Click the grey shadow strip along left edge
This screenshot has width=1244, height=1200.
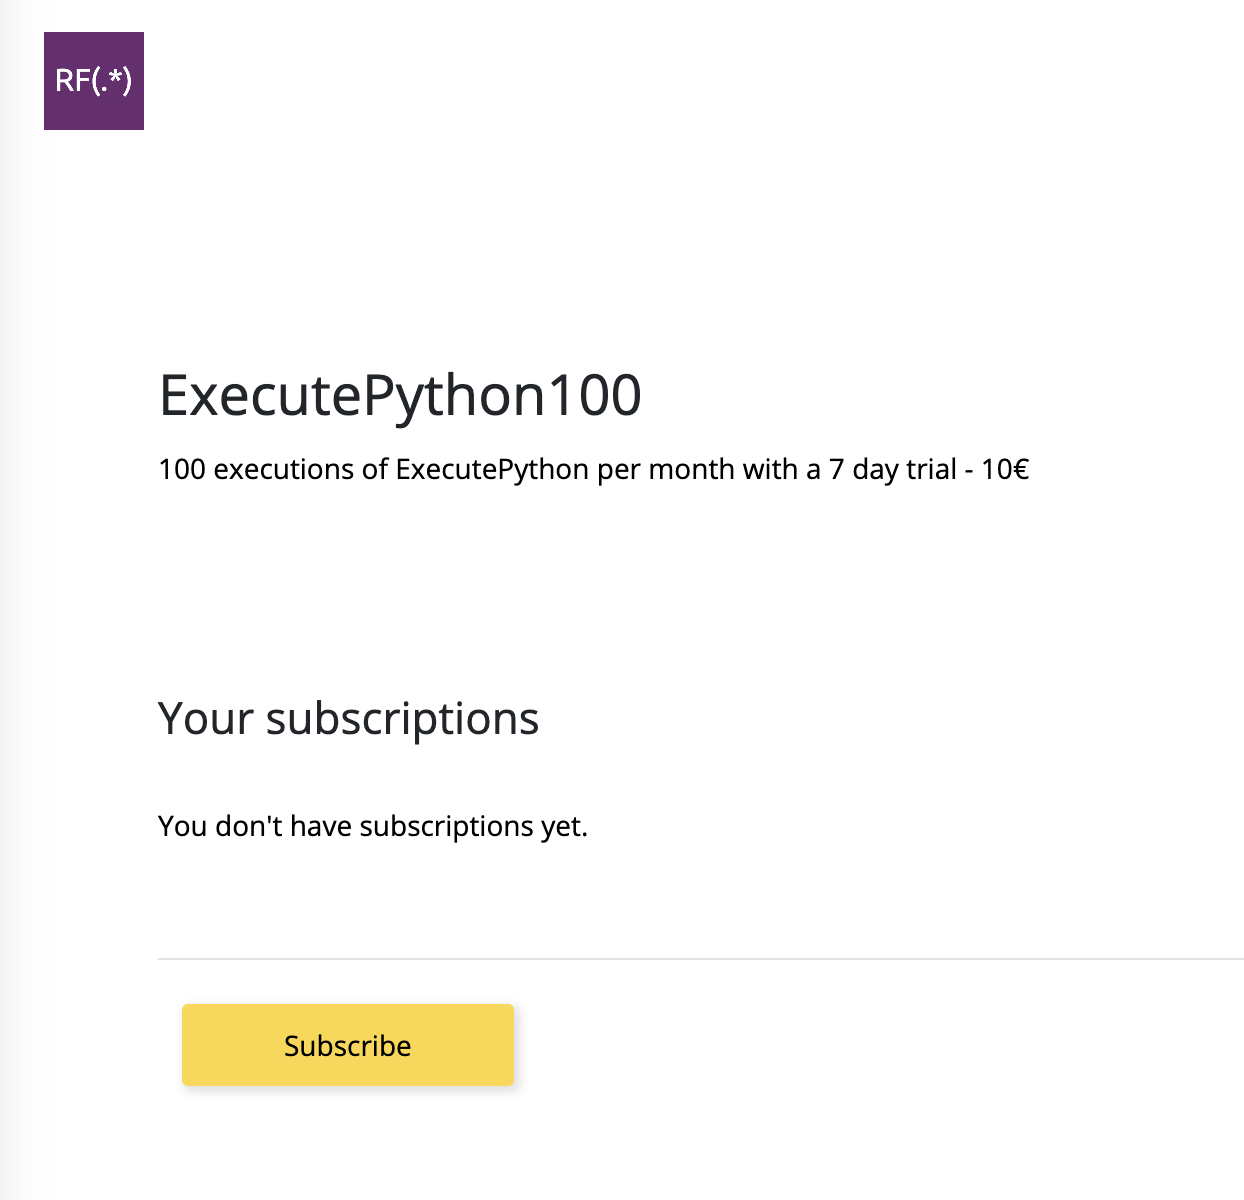coord(12,600)
